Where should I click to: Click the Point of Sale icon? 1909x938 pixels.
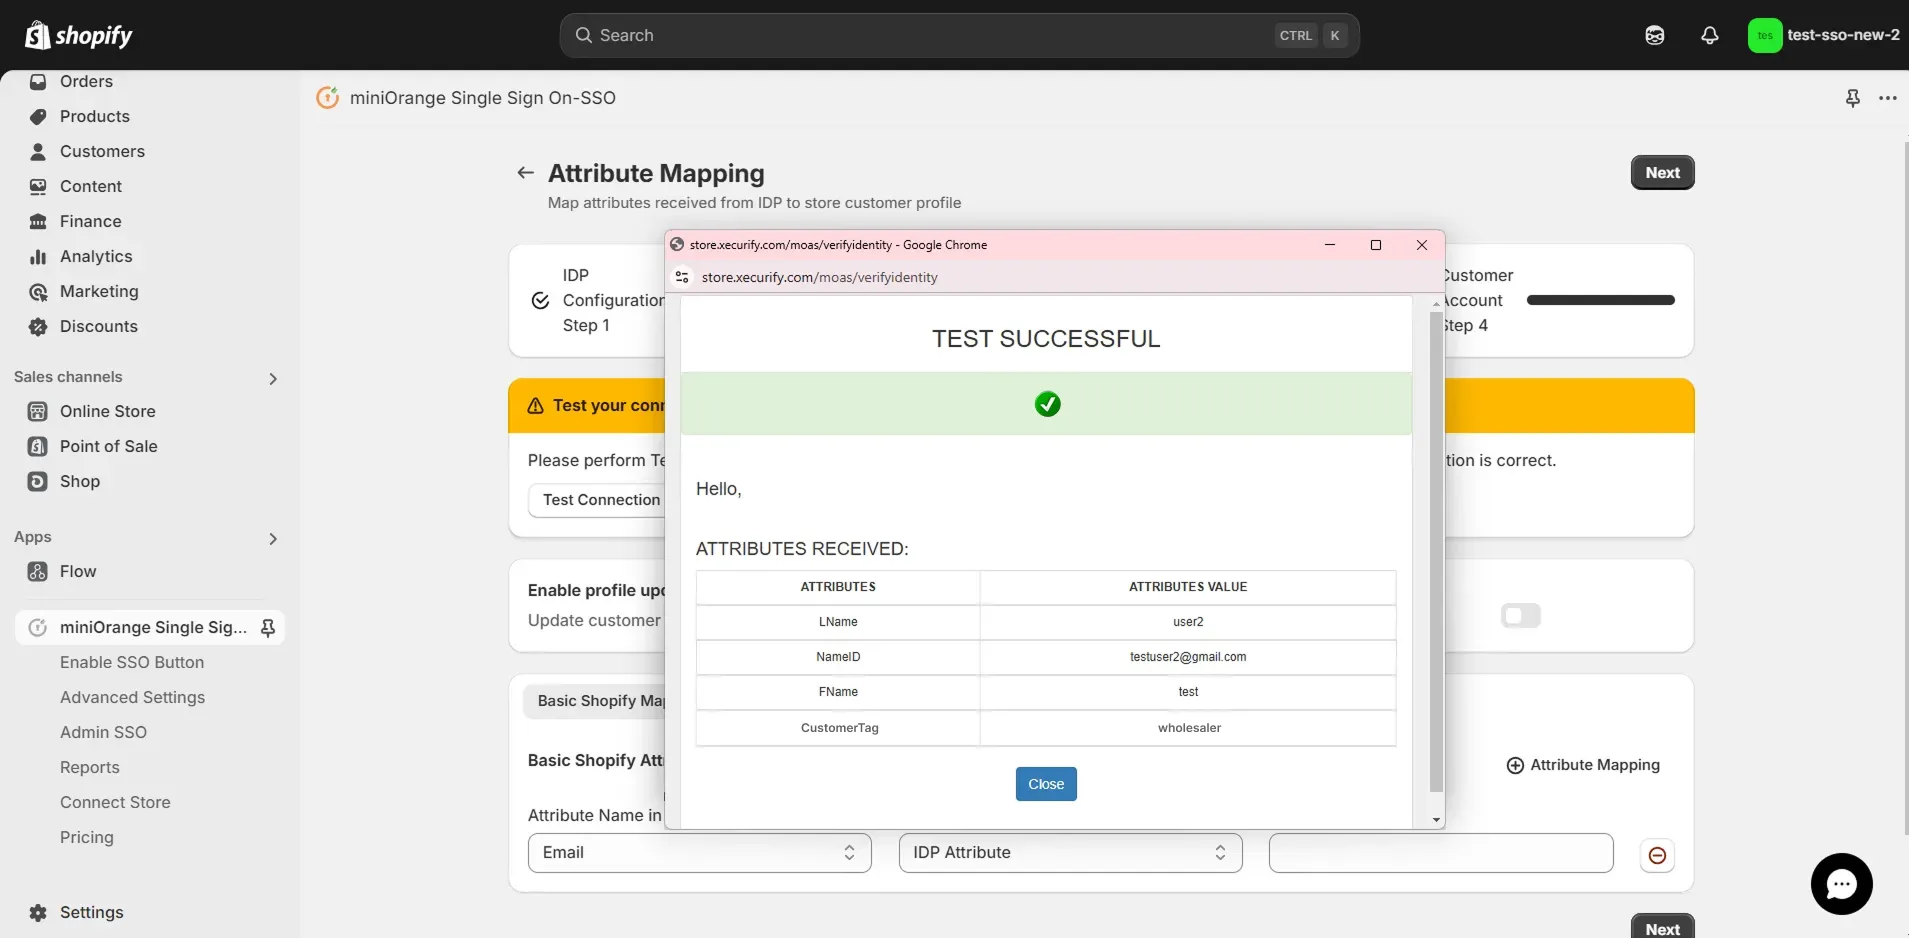pyautogui.click(x=38, y=447)
